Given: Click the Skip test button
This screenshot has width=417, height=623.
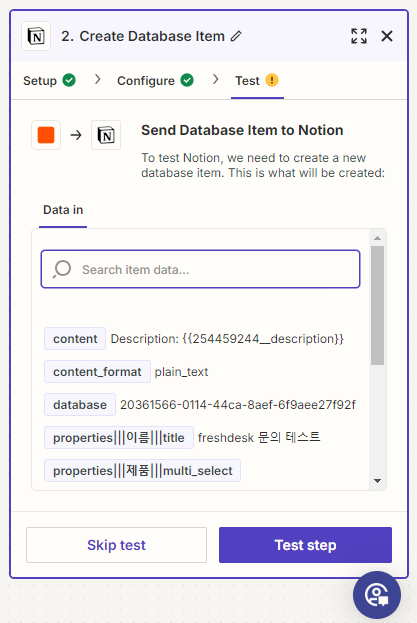Looking at the screenshot, I should pyautogui.click(x=116, y=545).
